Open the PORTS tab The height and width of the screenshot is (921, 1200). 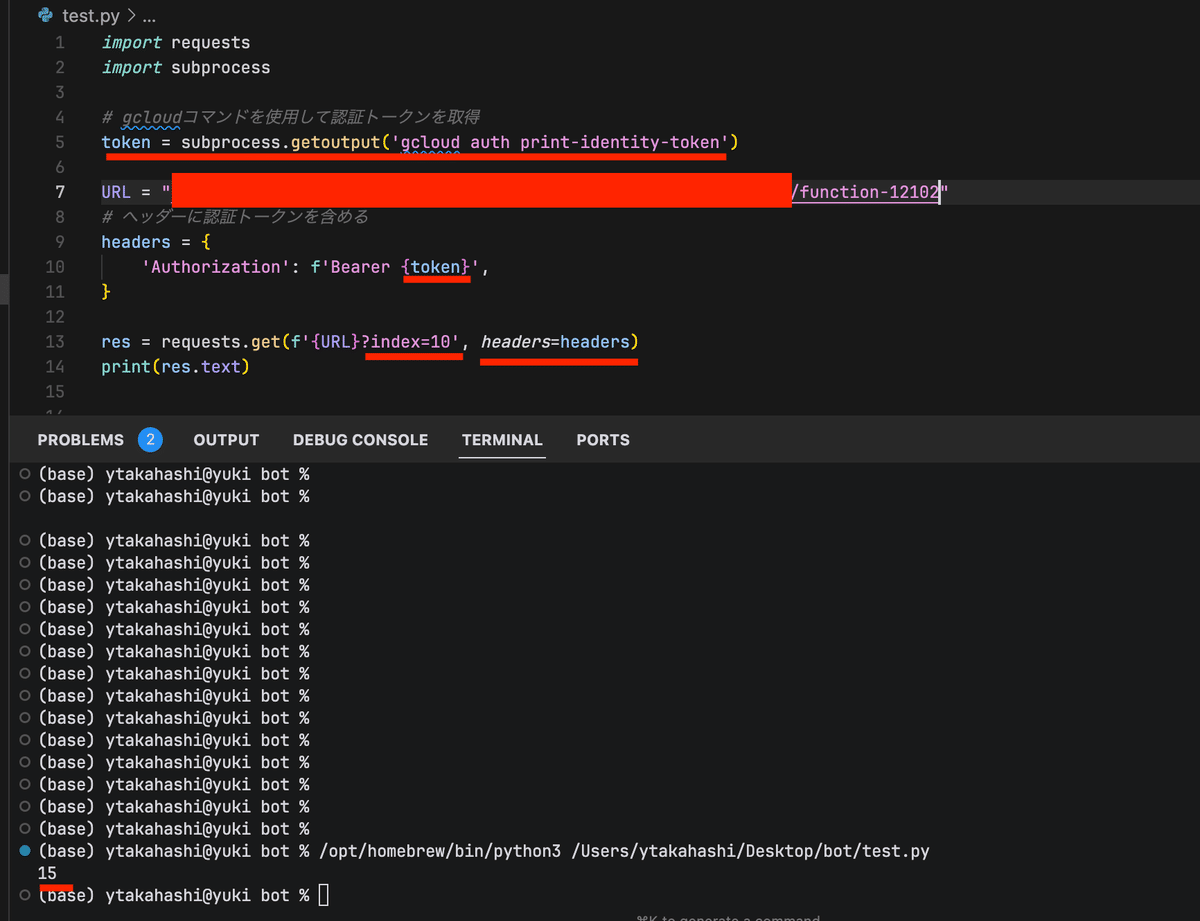pos(603,439)
